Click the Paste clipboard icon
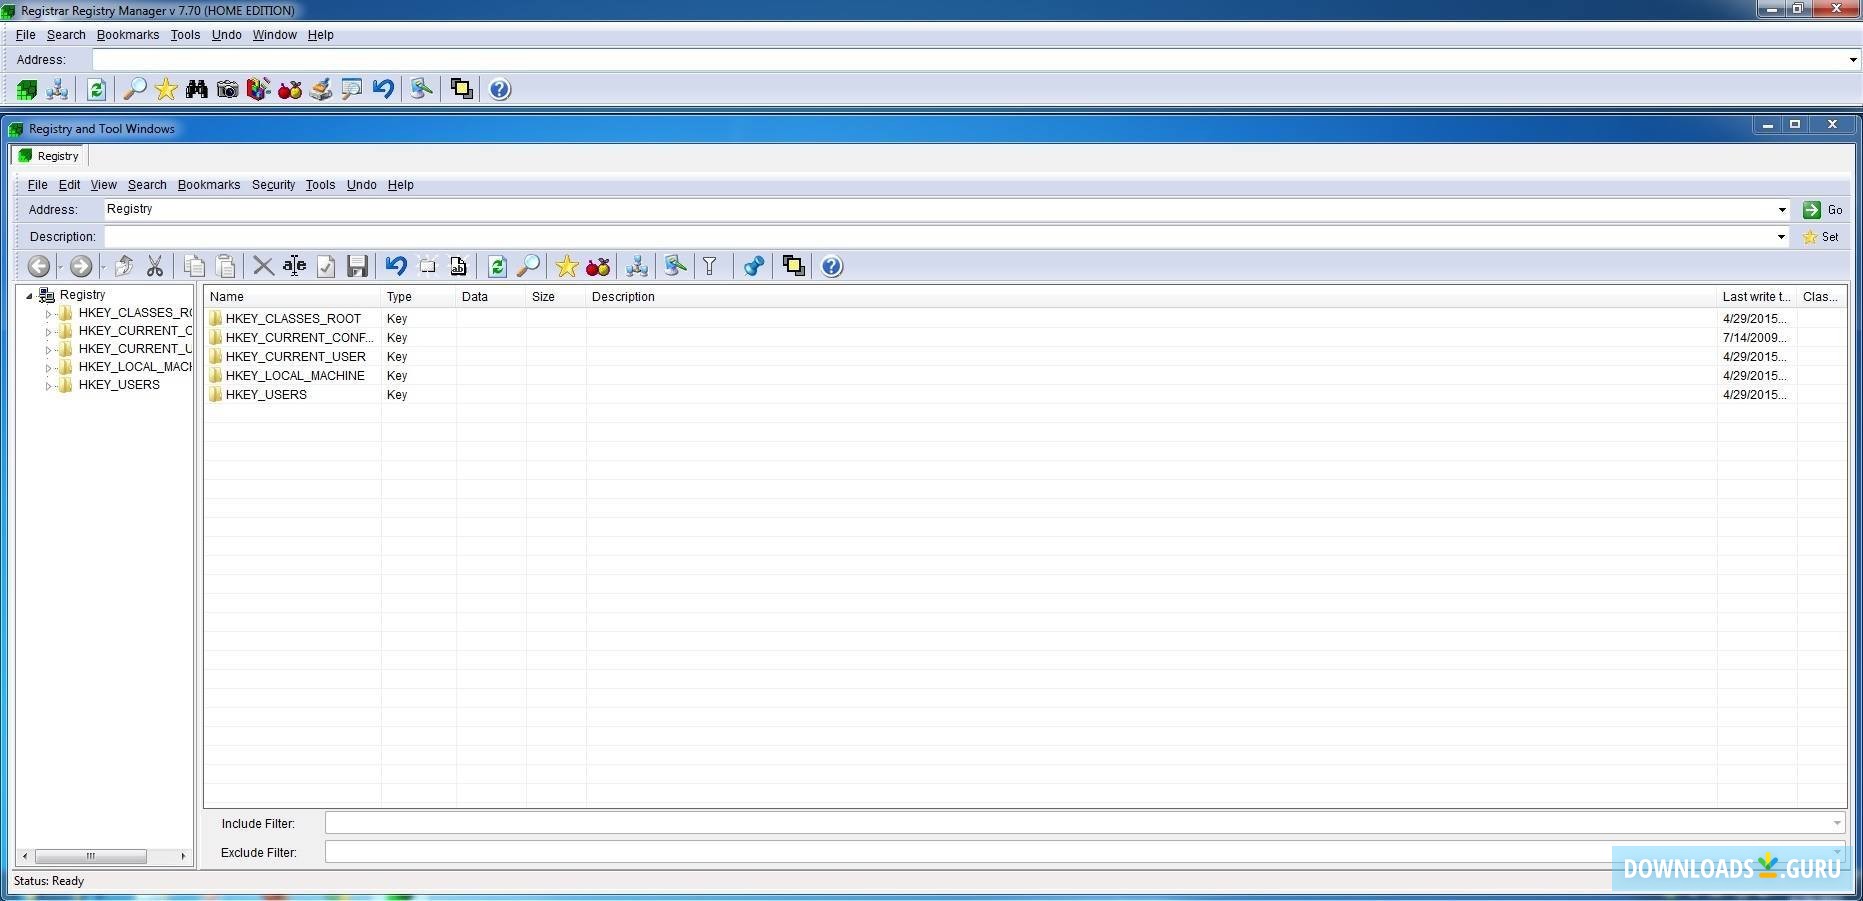This screenshot has height=901, width=1863. point(226,266)
